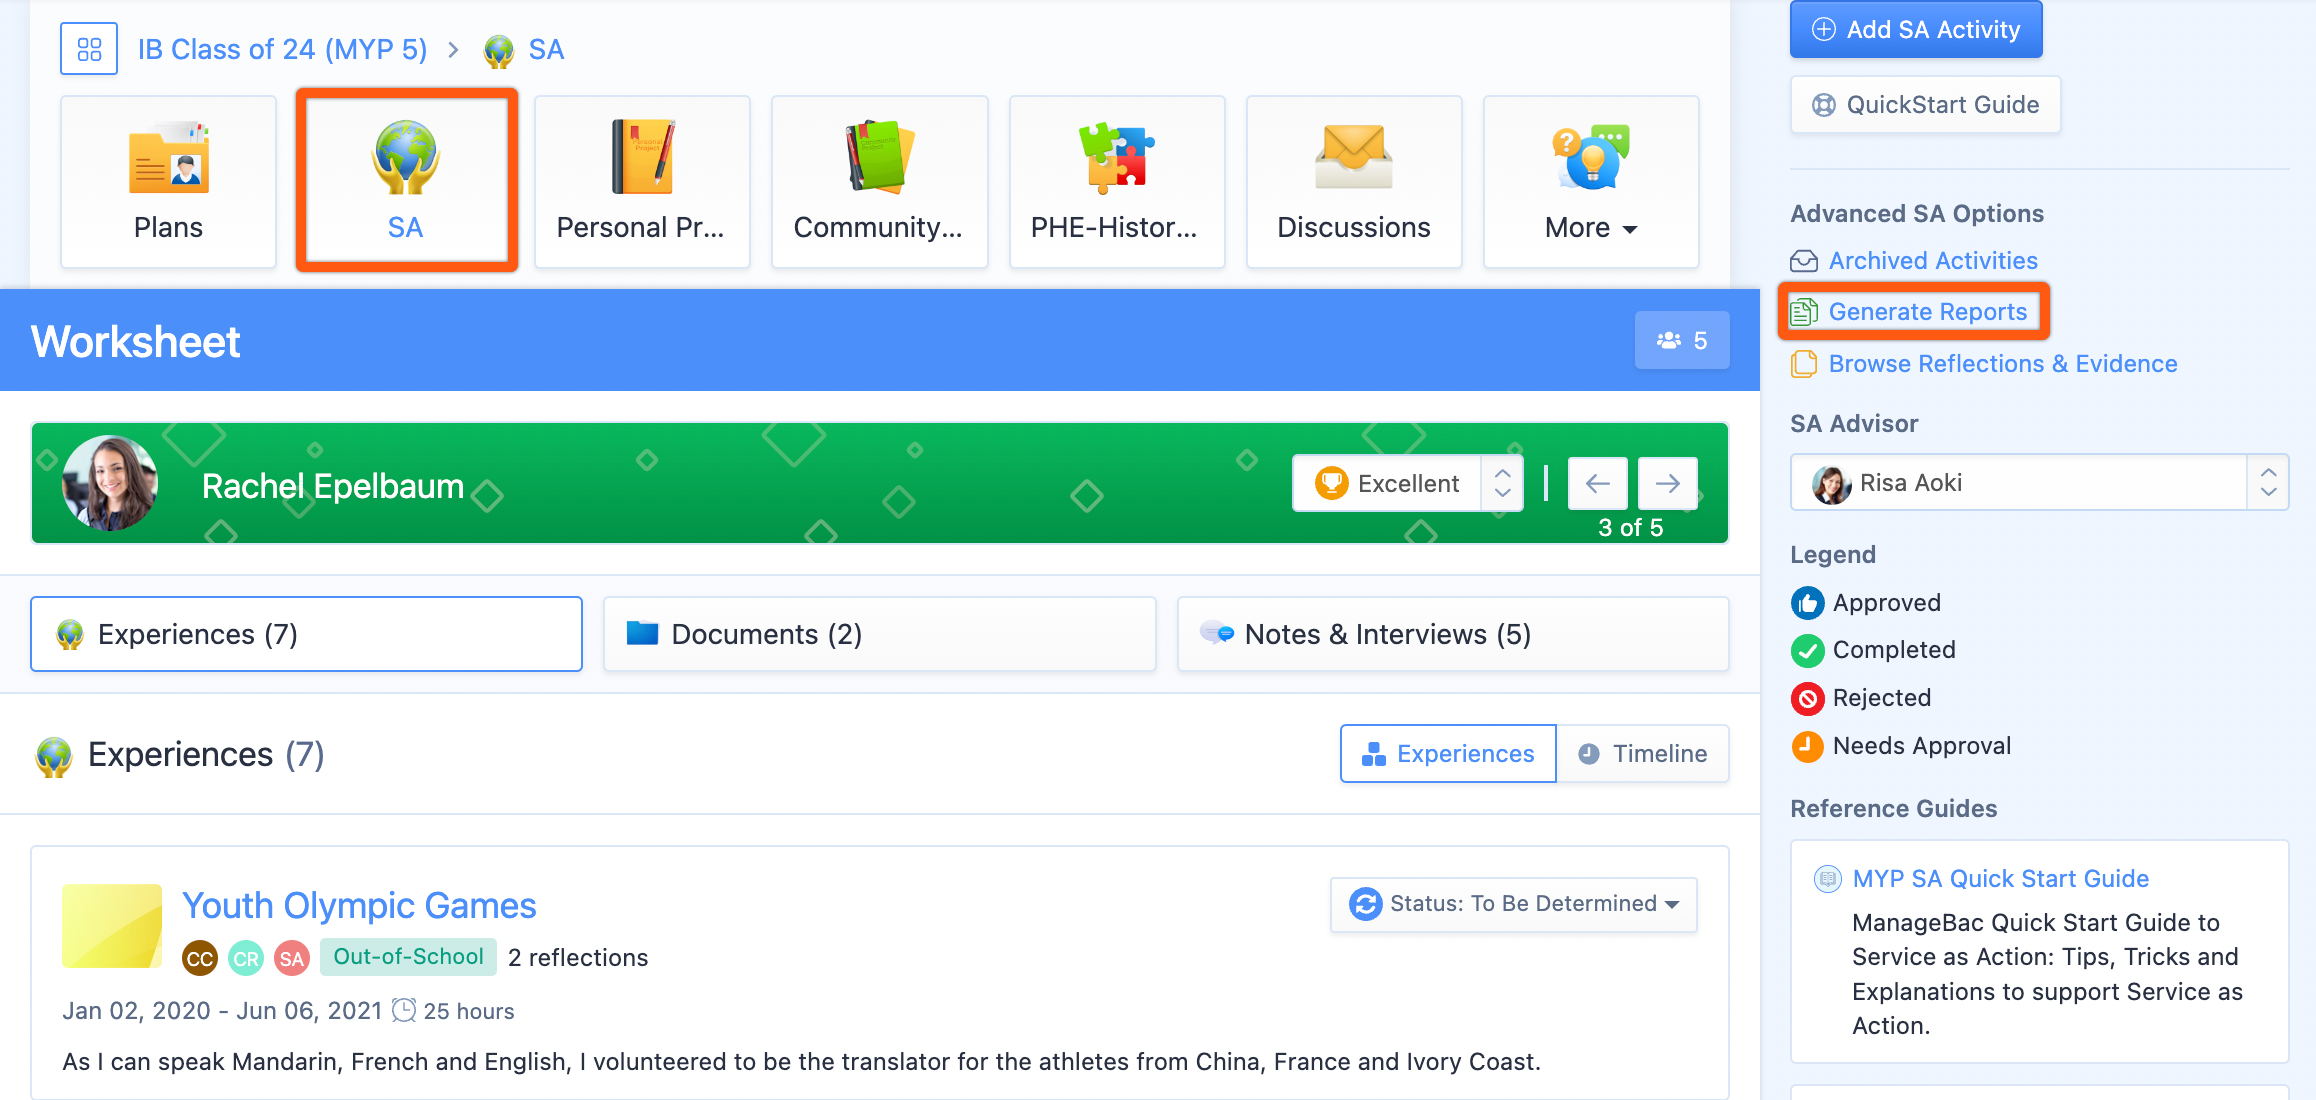Click the Worksheet heading
This screenshot has width=2316, height=1100.
(x=136, y=342)
